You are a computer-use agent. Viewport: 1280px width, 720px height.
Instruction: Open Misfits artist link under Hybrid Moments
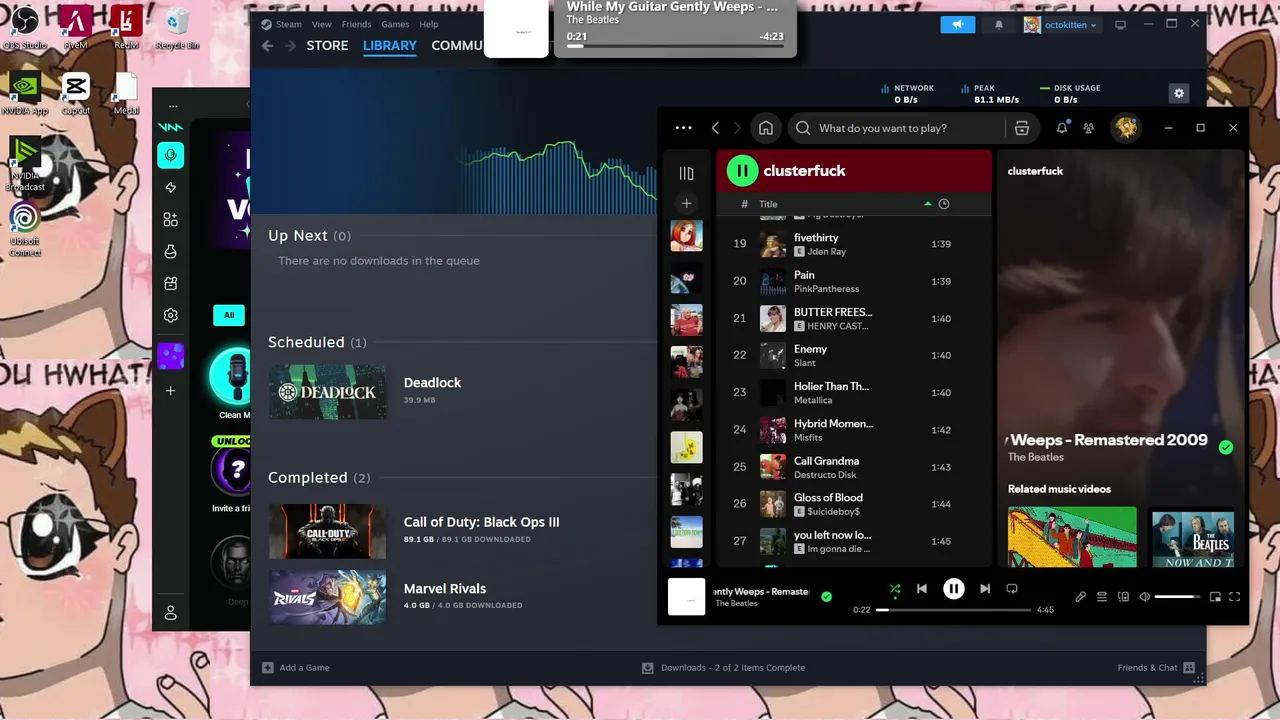coord(808,437)
